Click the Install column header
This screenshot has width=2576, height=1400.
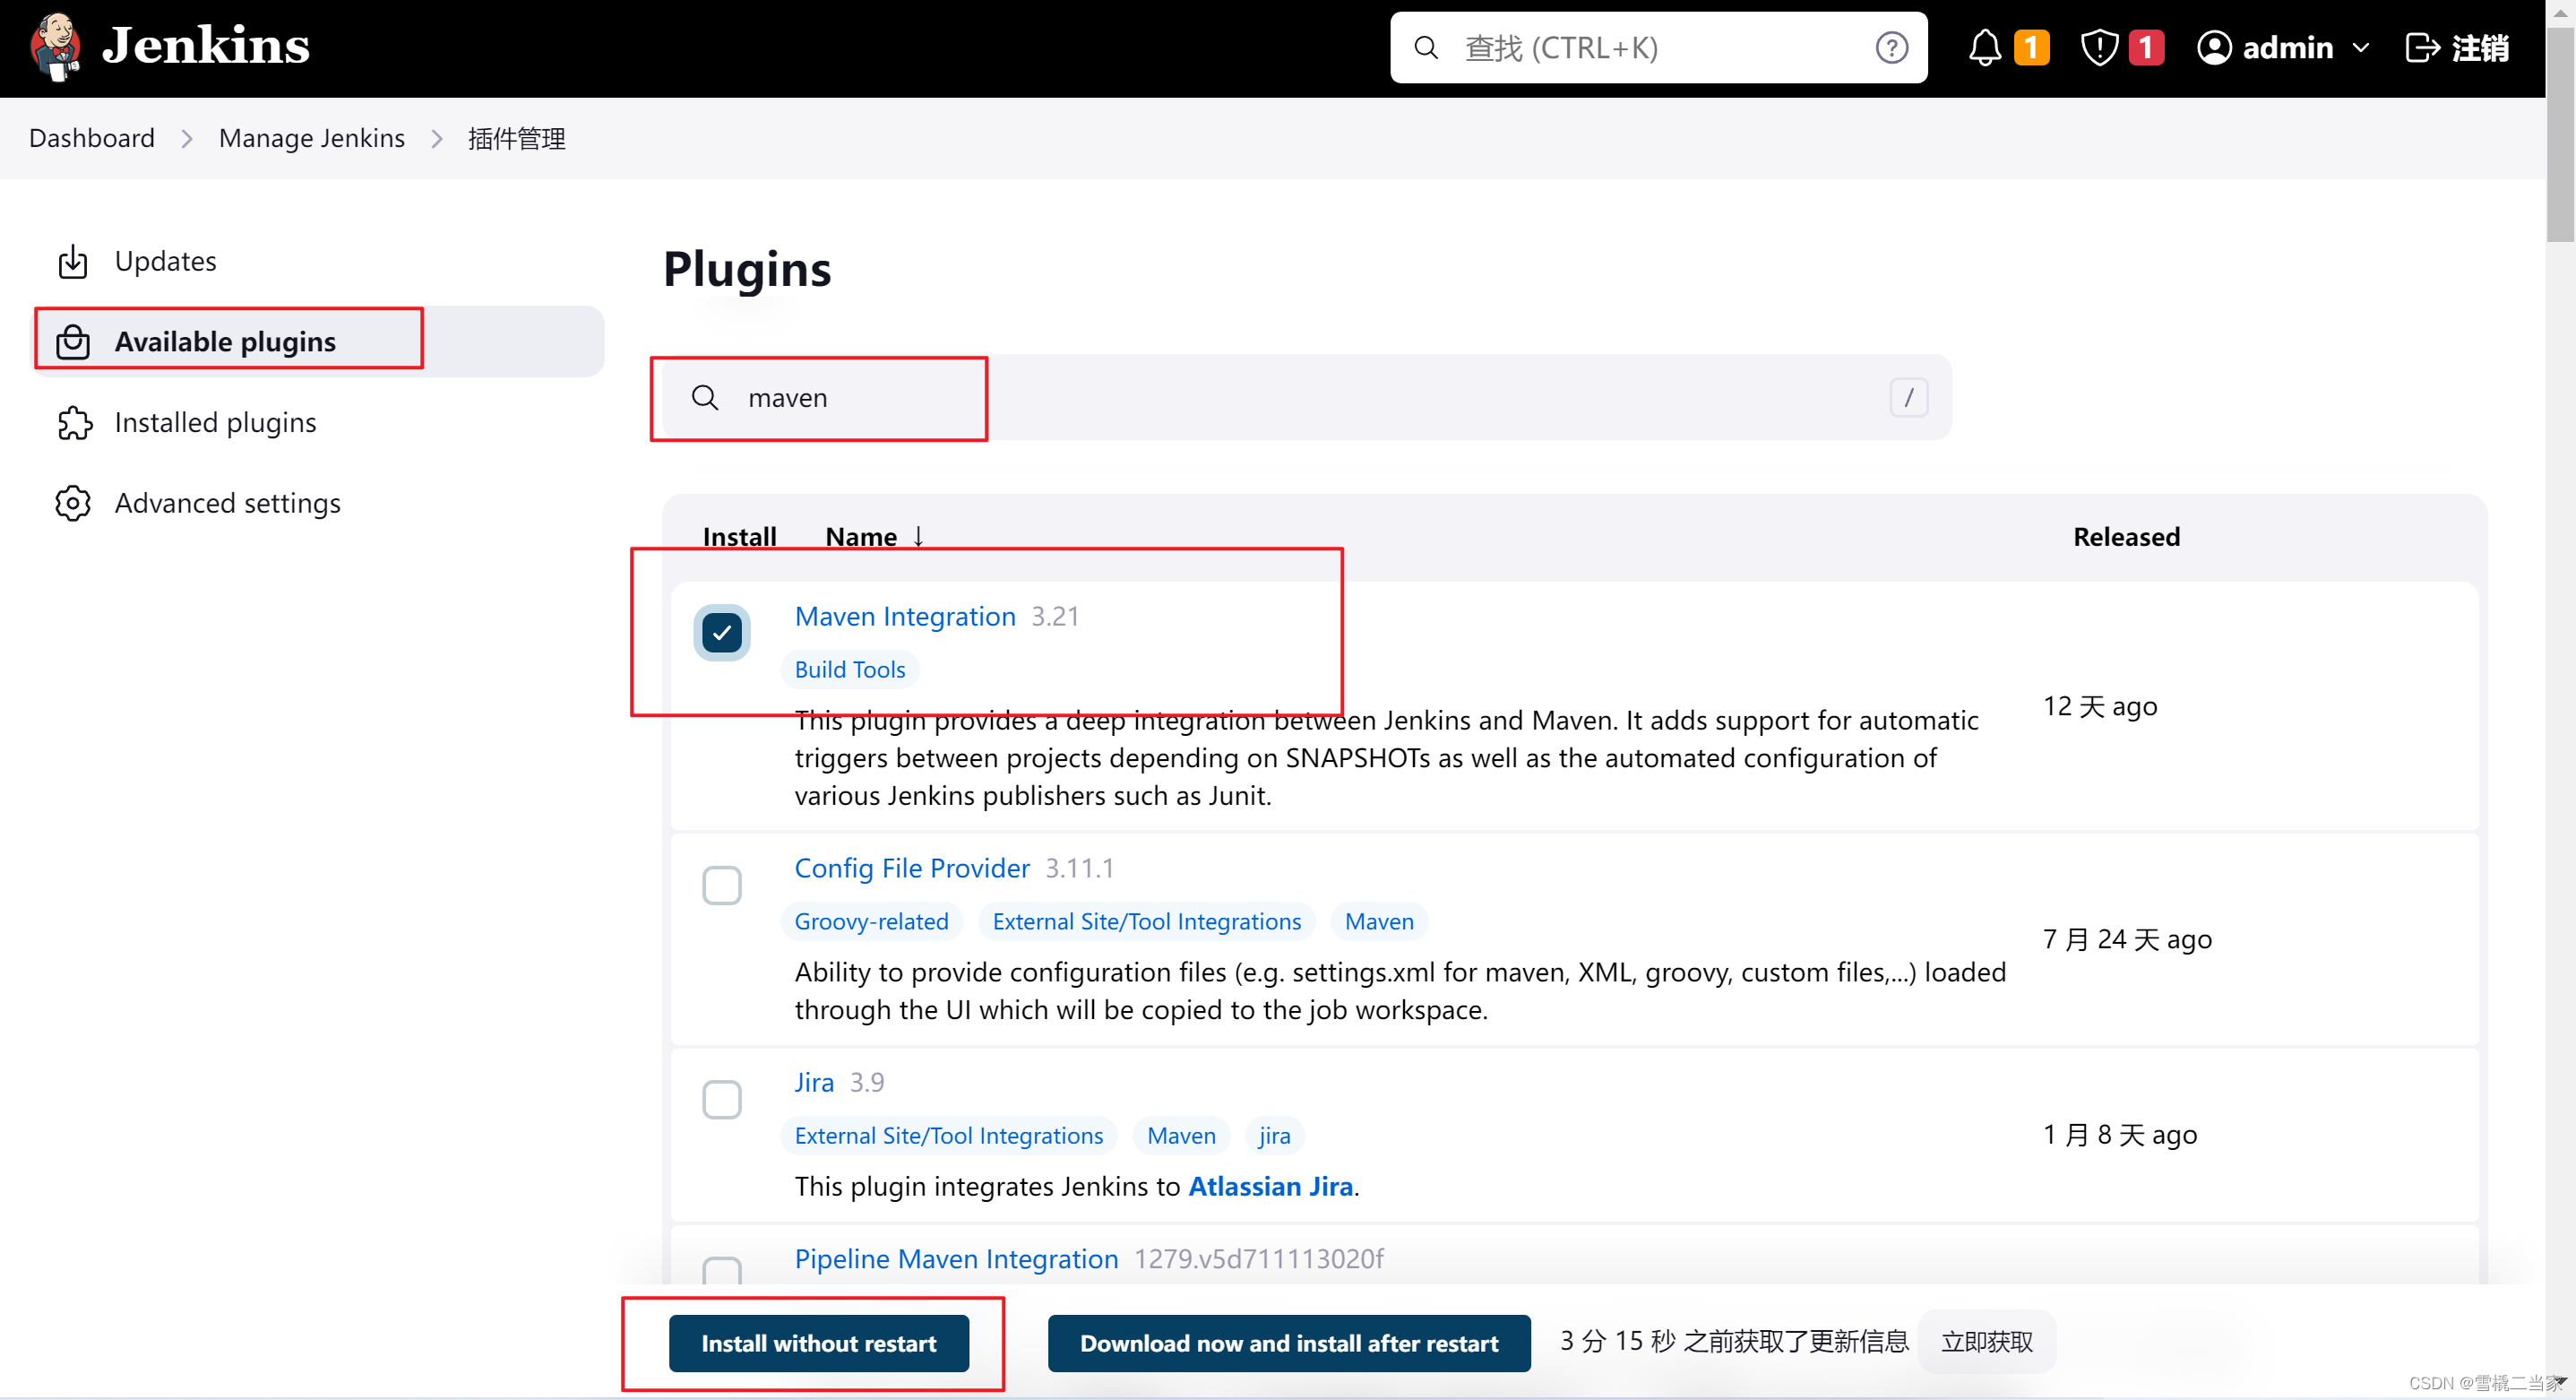point(739,536)
